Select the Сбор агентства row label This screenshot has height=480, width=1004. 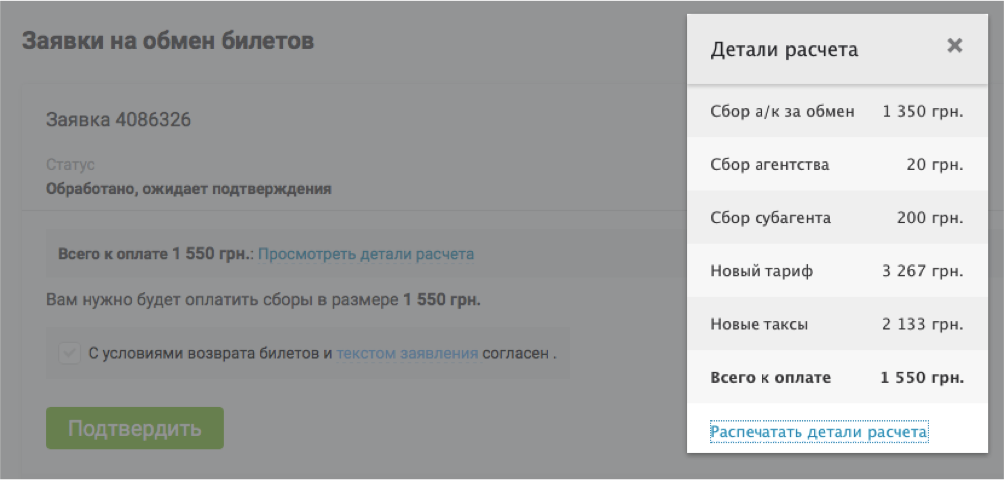click(x=769, y=164)
